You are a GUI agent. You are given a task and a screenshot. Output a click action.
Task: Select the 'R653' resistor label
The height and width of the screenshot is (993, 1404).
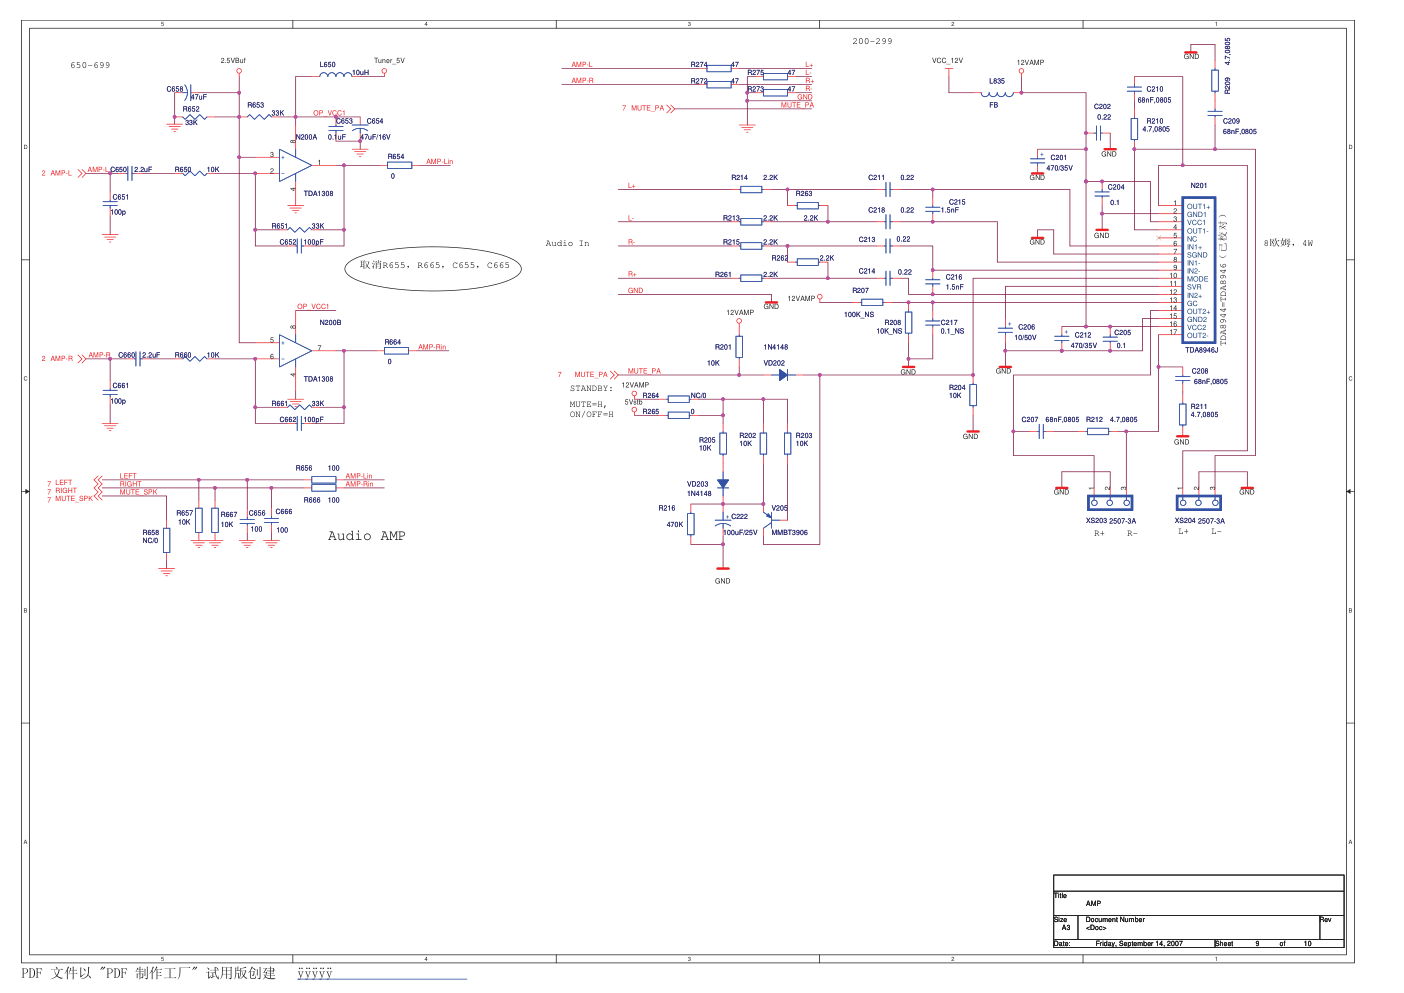[256, 105]
